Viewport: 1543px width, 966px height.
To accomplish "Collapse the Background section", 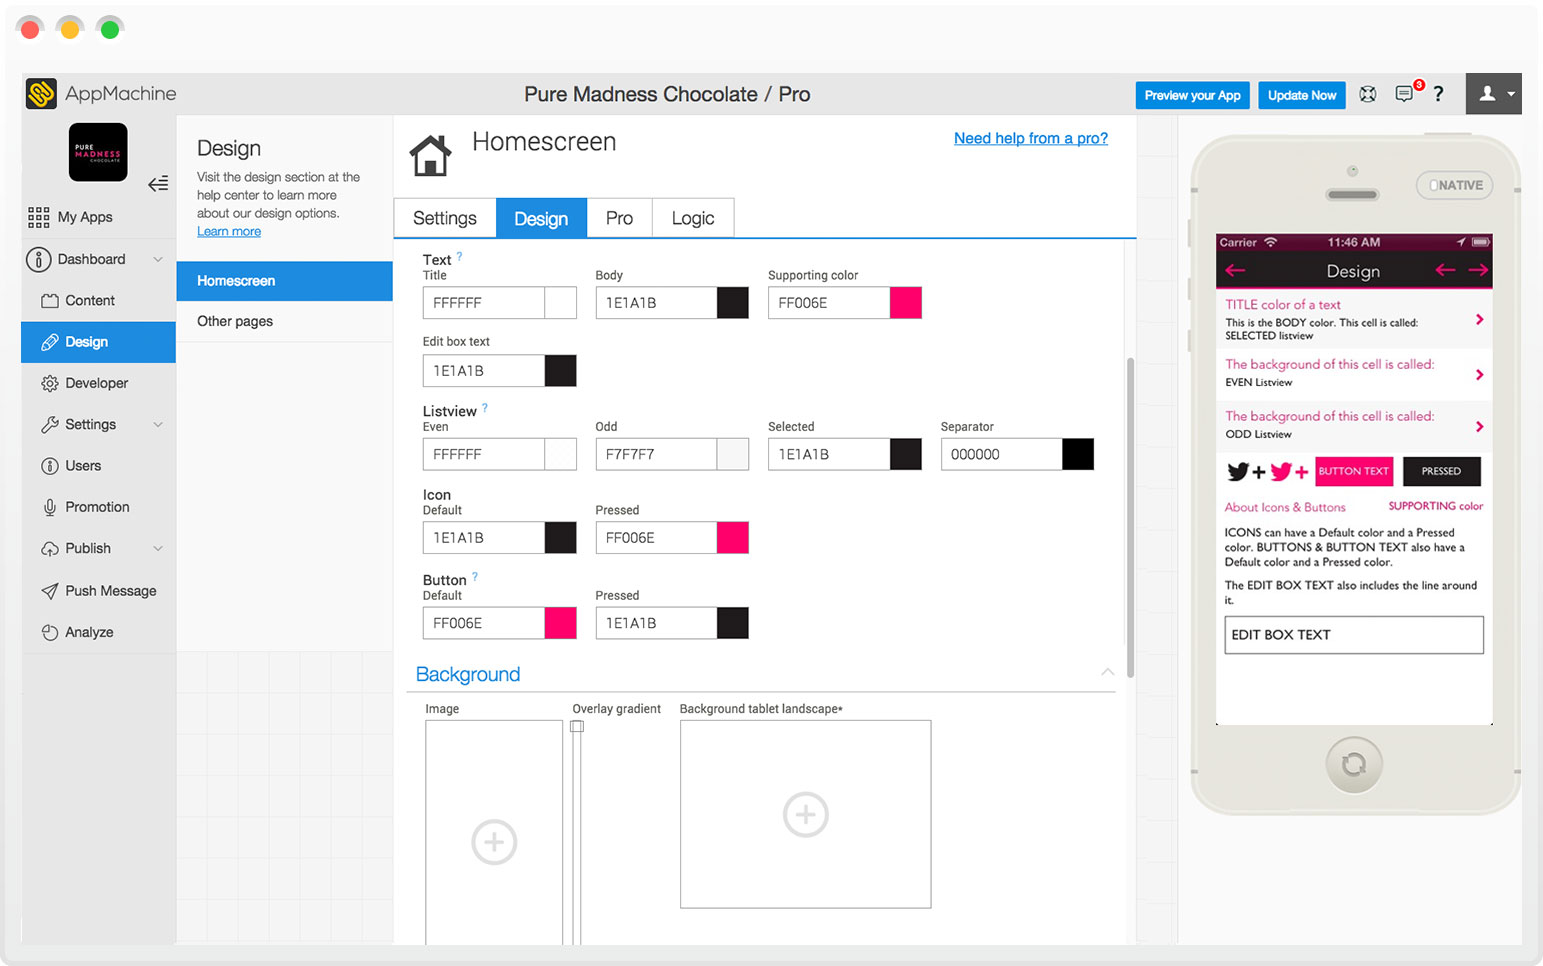I will [x=1107, y=673].
